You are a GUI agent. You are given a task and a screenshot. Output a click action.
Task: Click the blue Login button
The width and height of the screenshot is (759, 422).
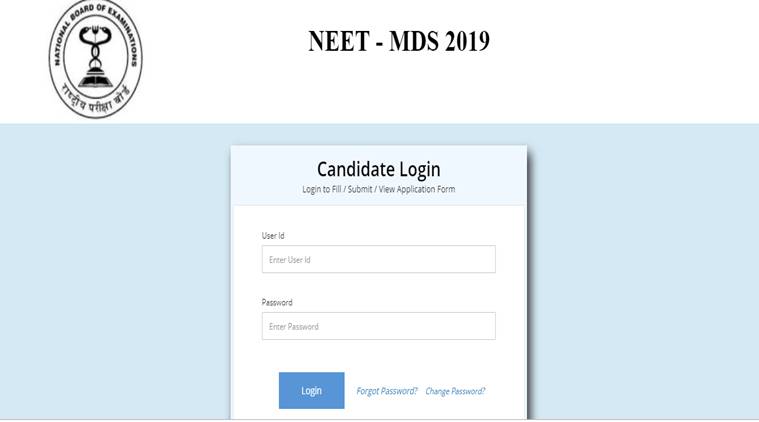[312, 391]
